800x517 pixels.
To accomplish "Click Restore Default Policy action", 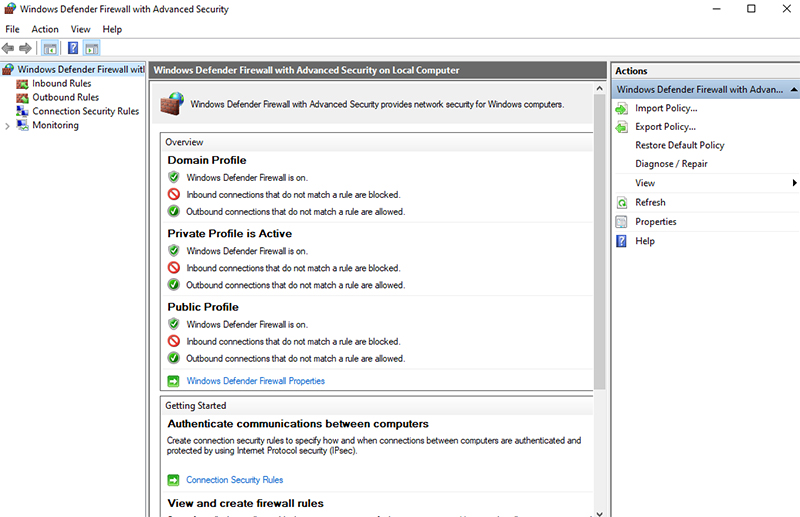I will pyautogui.click(x=680, y=145).
